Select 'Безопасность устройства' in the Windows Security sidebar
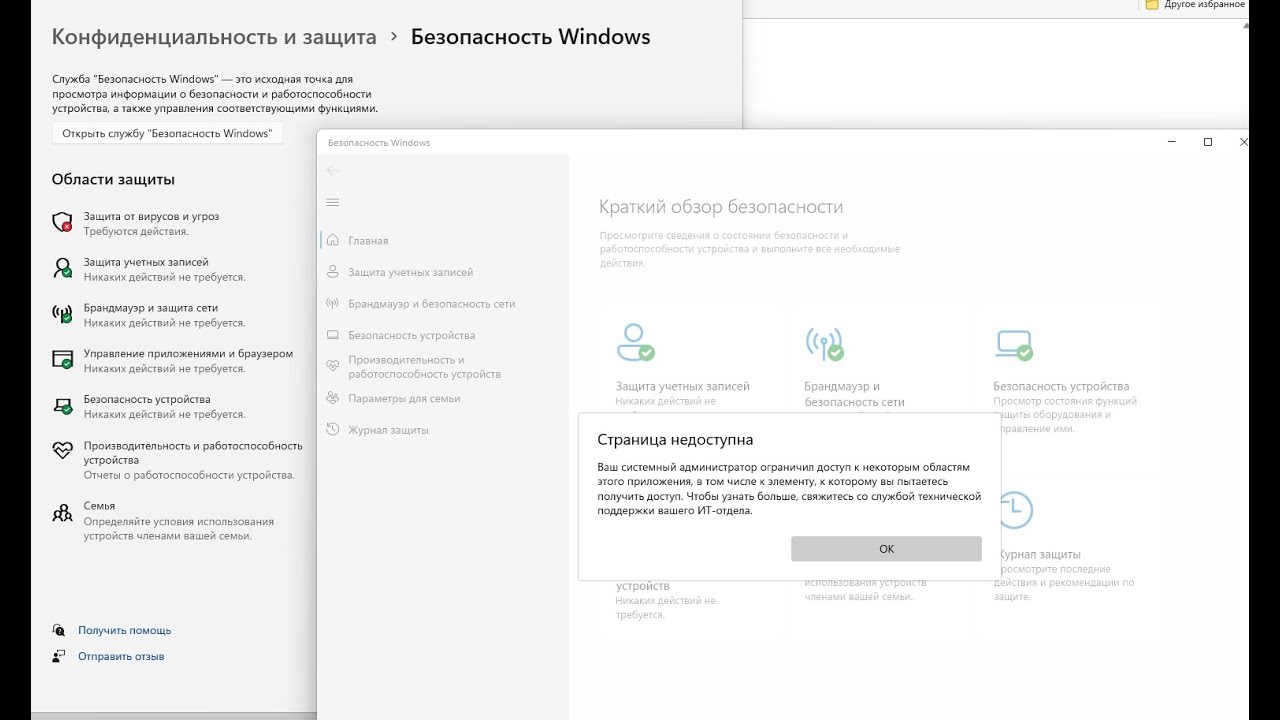This screenshot has width=1280, height=720. point(412,336)
